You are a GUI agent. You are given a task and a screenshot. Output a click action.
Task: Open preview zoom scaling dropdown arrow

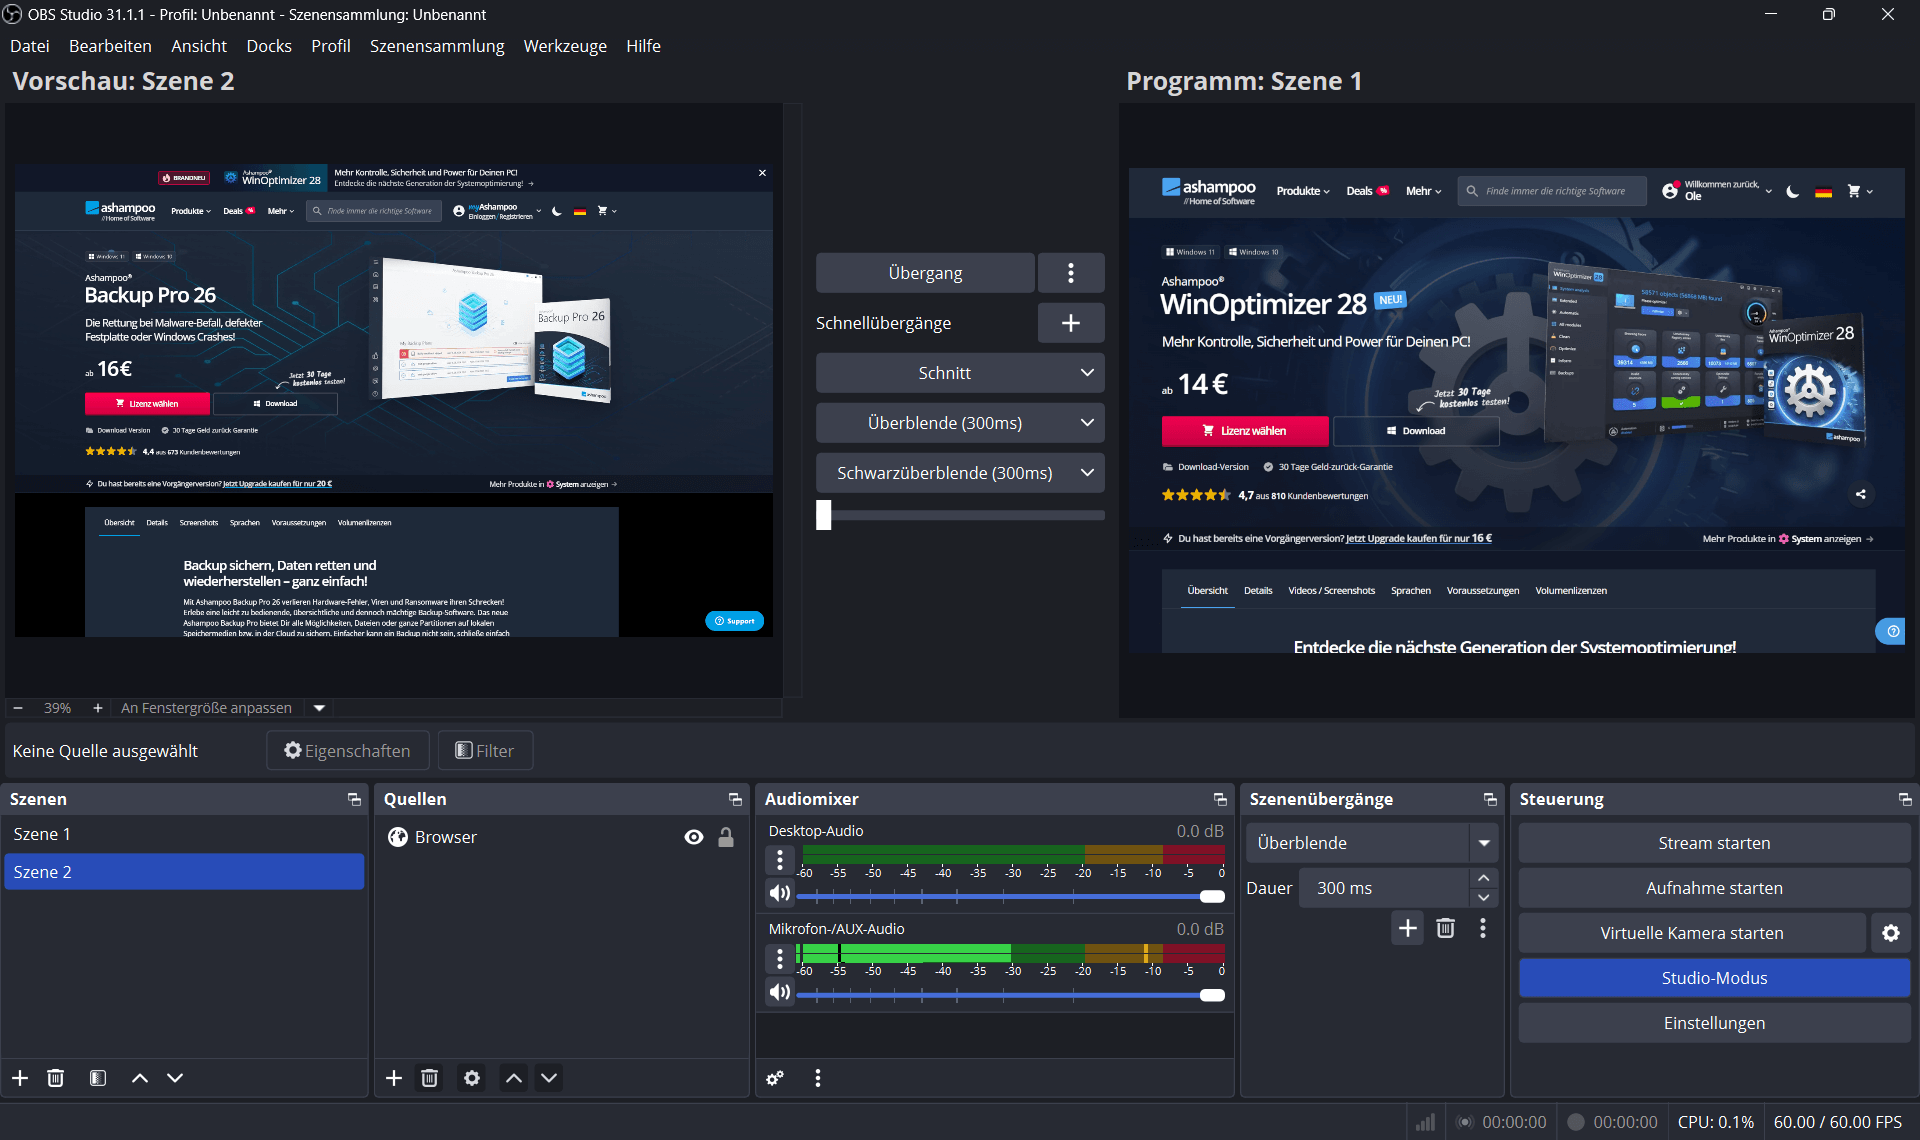click(x=320, y=708)
